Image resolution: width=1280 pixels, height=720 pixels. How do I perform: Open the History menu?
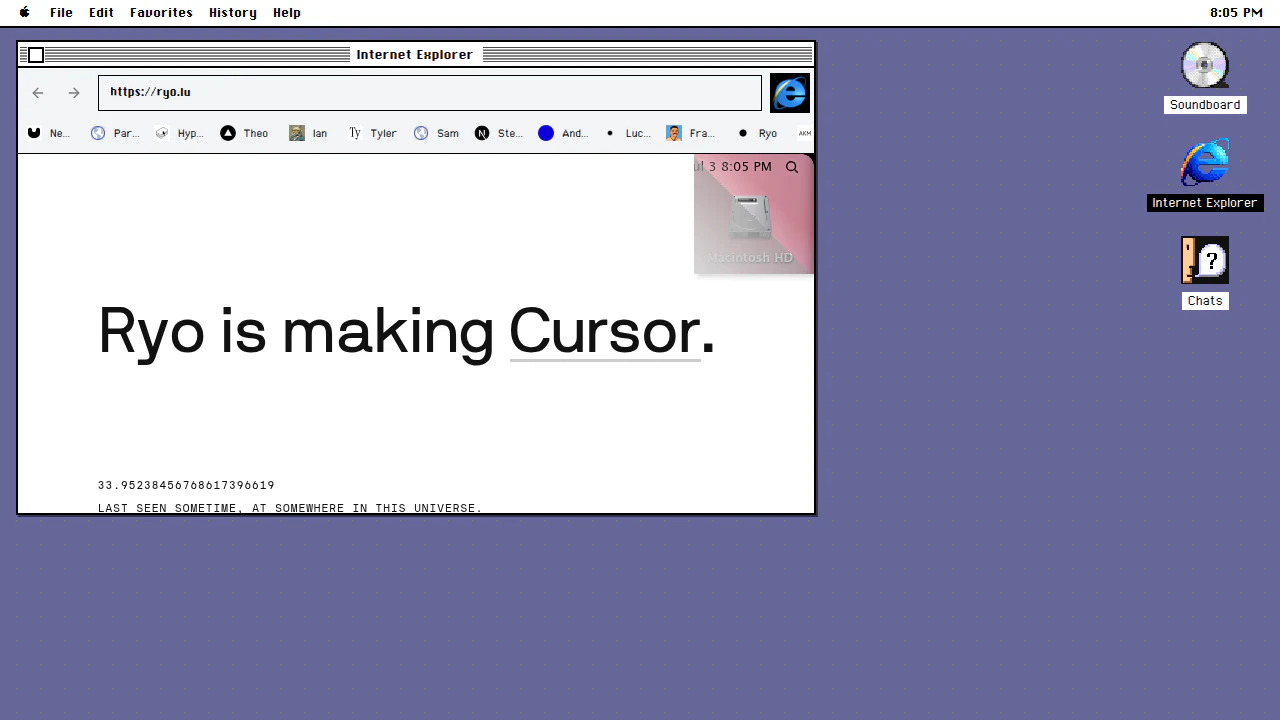tap(233, 13)
